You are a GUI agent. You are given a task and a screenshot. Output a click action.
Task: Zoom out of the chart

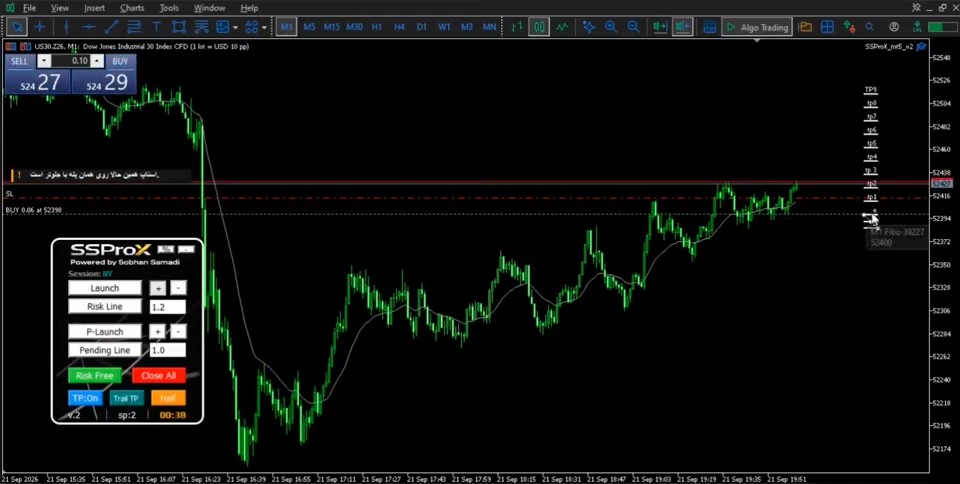[x=634, y=27]
